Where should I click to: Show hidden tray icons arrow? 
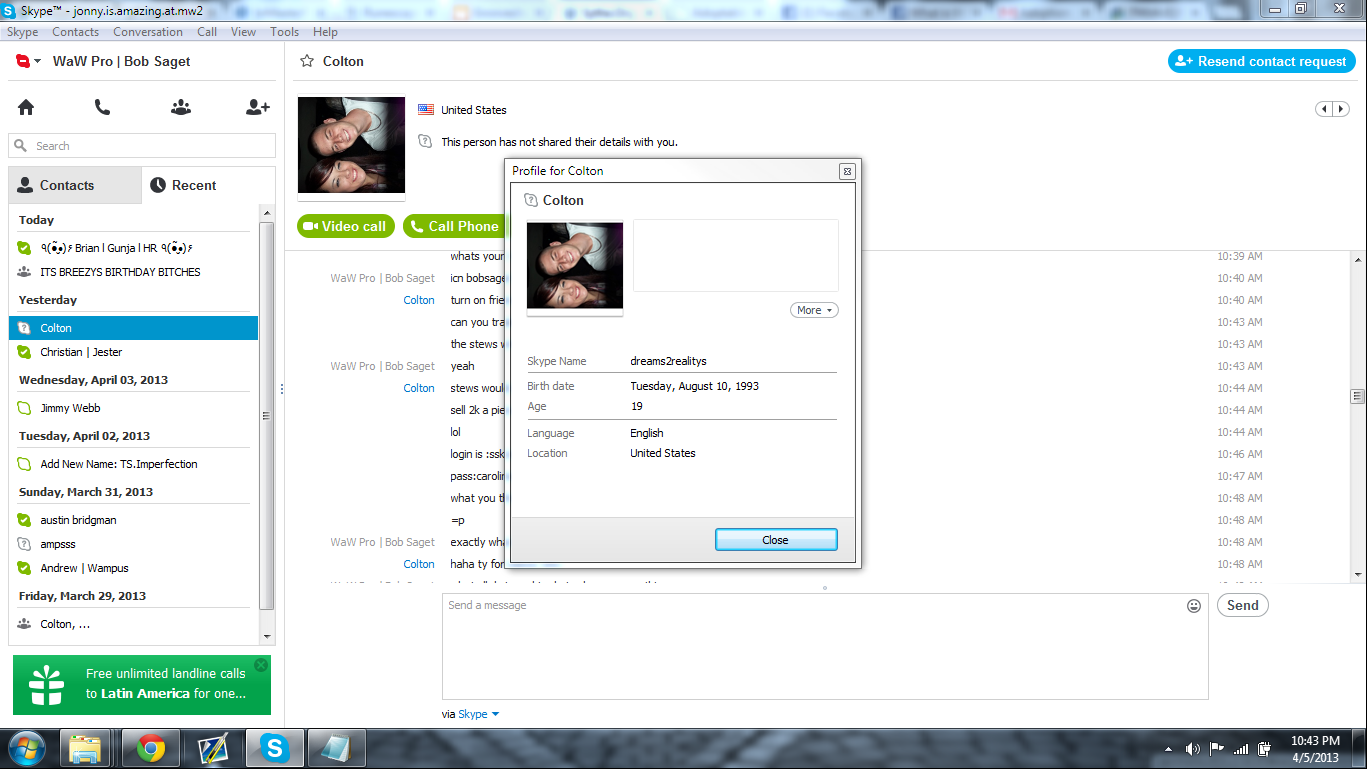[1168, 749]
